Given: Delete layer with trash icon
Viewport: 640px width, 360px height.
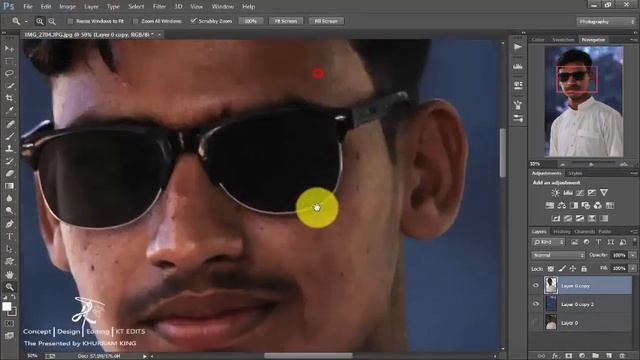Looking at the screenshot, I should point(622,356).
